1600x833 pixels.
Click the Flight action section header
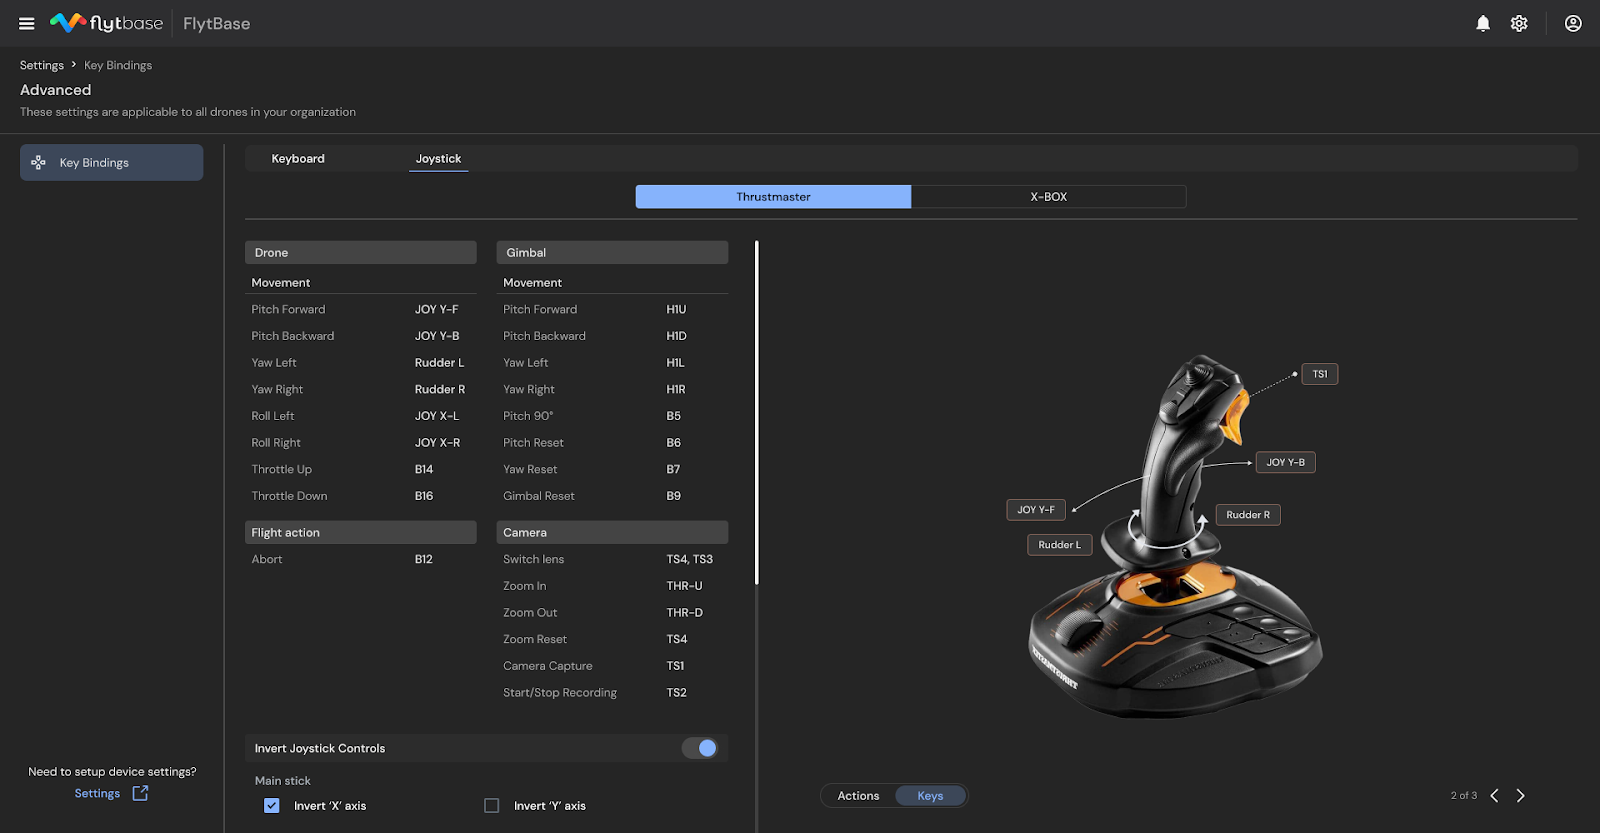click(x=361, y=533)
